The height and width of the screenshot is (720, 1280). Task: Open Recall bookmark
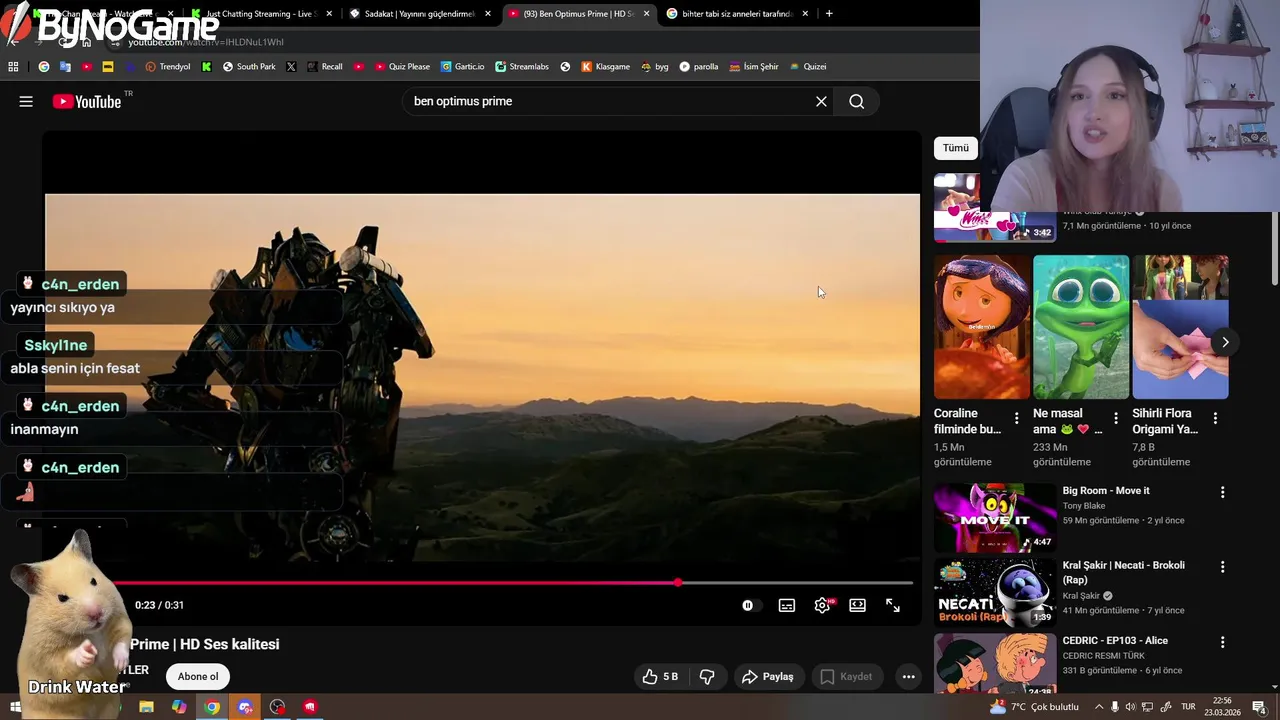[x=325, y=67]
